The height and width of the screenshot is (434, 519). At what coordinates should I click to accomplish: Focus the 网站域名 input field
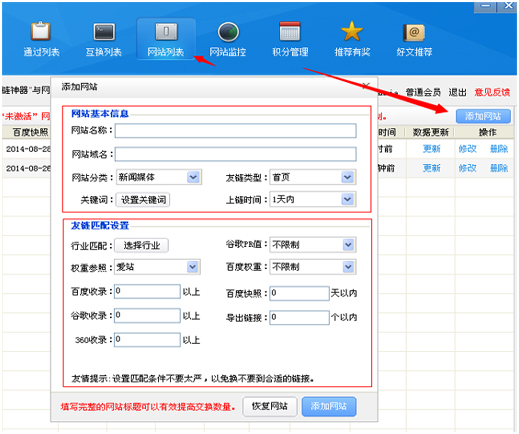pyautogui.click(x=236, y=154)
